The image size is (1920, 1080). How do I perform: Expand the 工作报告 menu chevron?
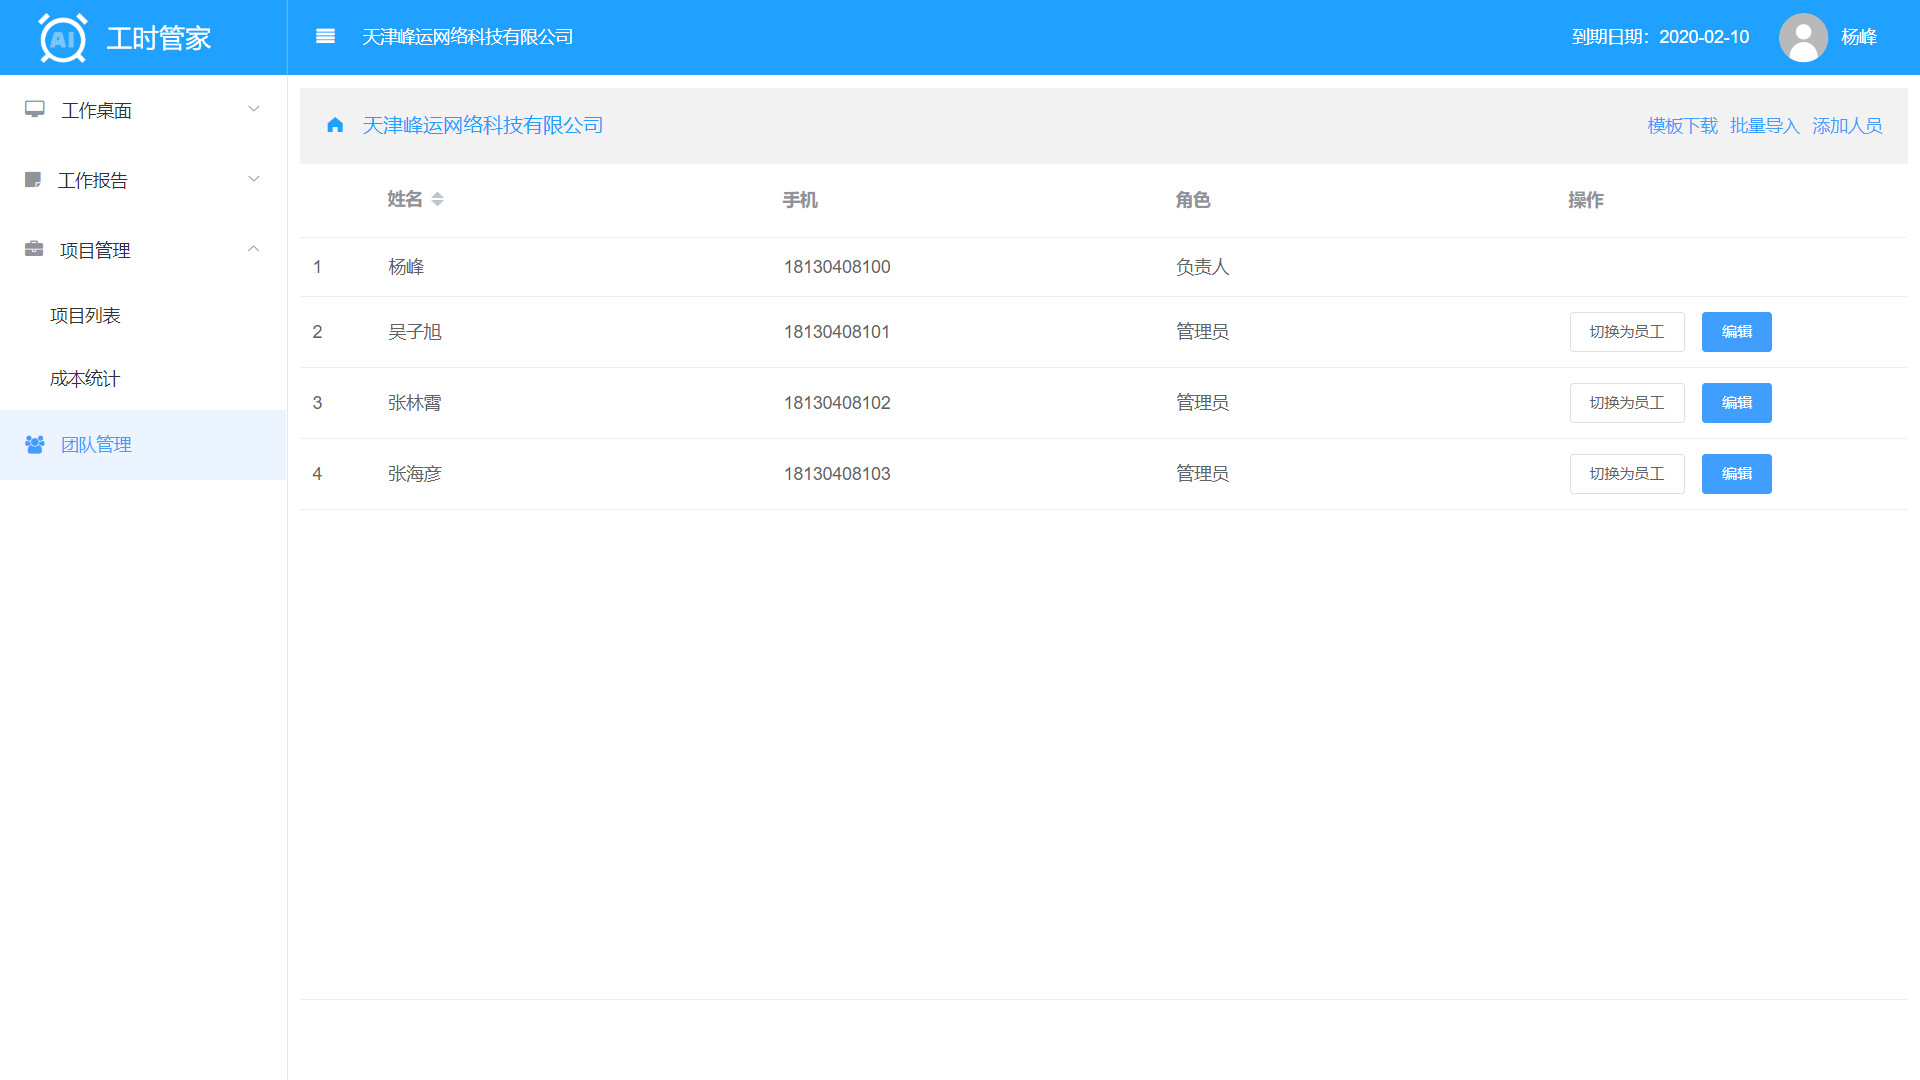[254, 179]
